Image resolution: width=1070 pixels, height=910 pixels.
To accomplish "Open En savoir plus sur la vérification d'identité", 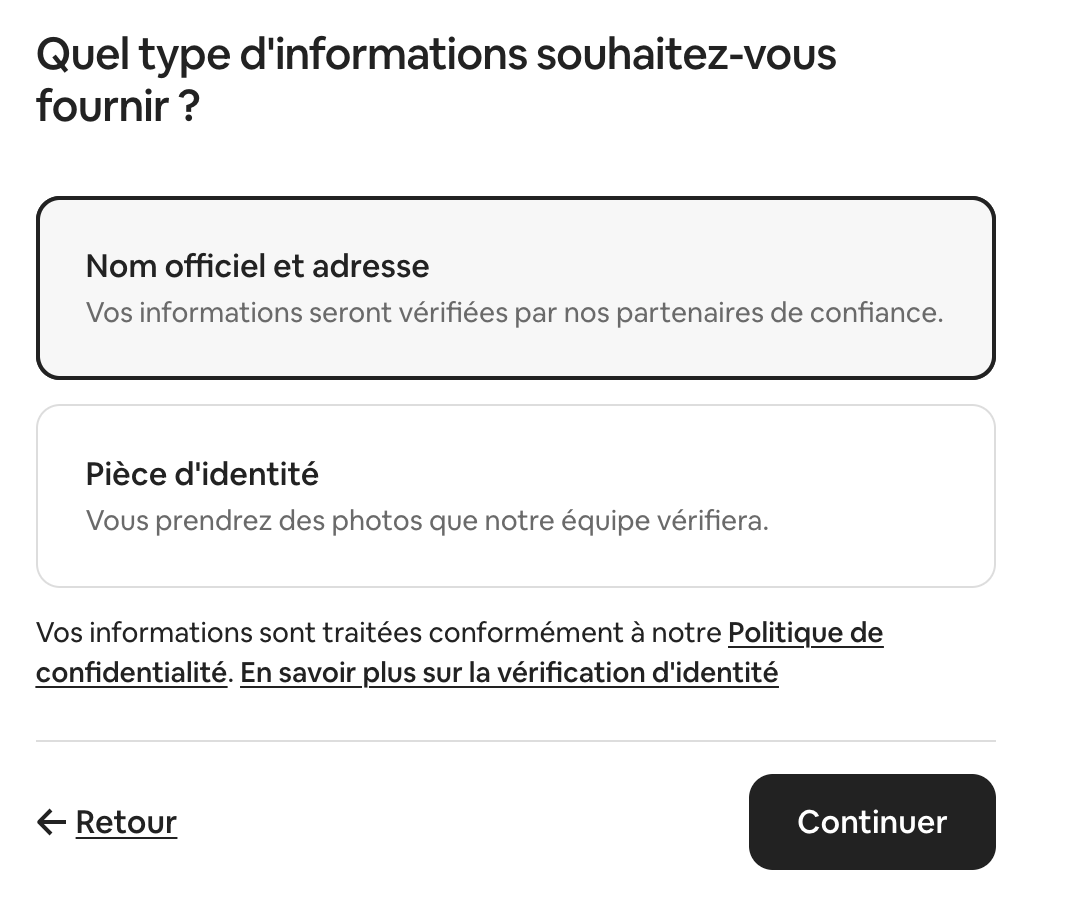I will tap(508, 672).
